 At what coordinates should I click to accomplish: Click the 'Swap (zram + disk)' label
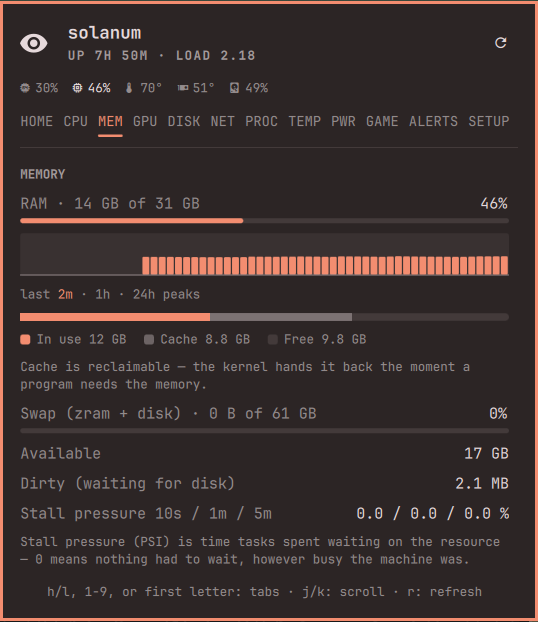101,414
